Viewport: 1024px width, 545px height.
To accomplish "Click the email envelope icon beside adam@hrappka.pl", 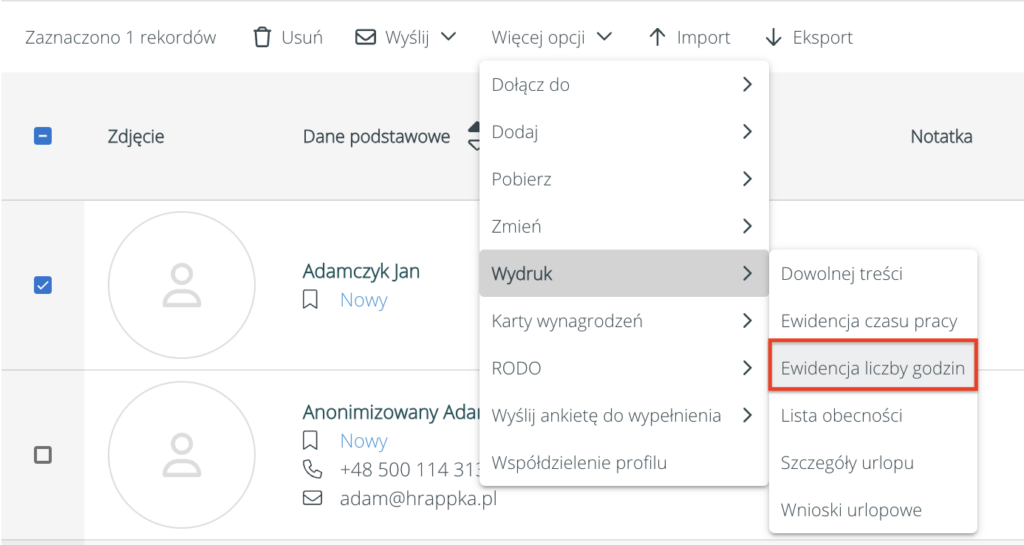I will tap(312, 497).
